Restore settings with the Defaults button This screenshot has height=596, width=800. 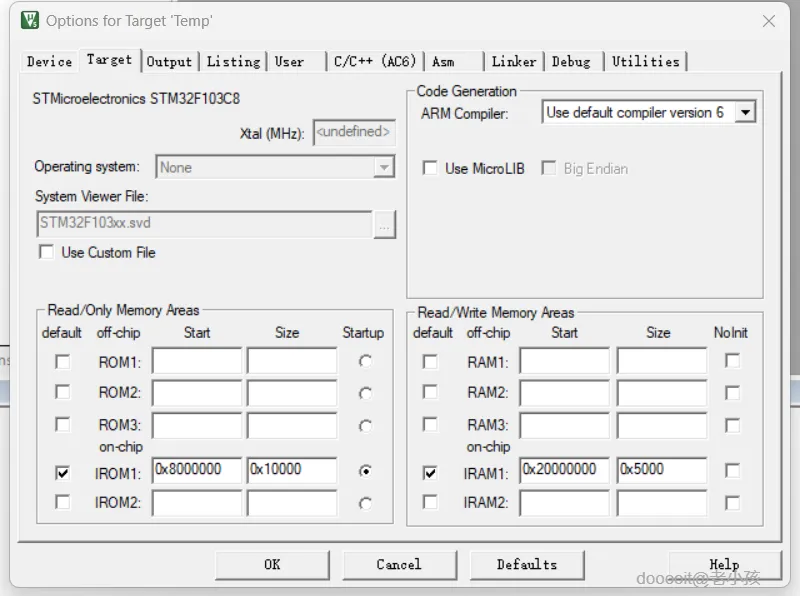click(527, 565)
